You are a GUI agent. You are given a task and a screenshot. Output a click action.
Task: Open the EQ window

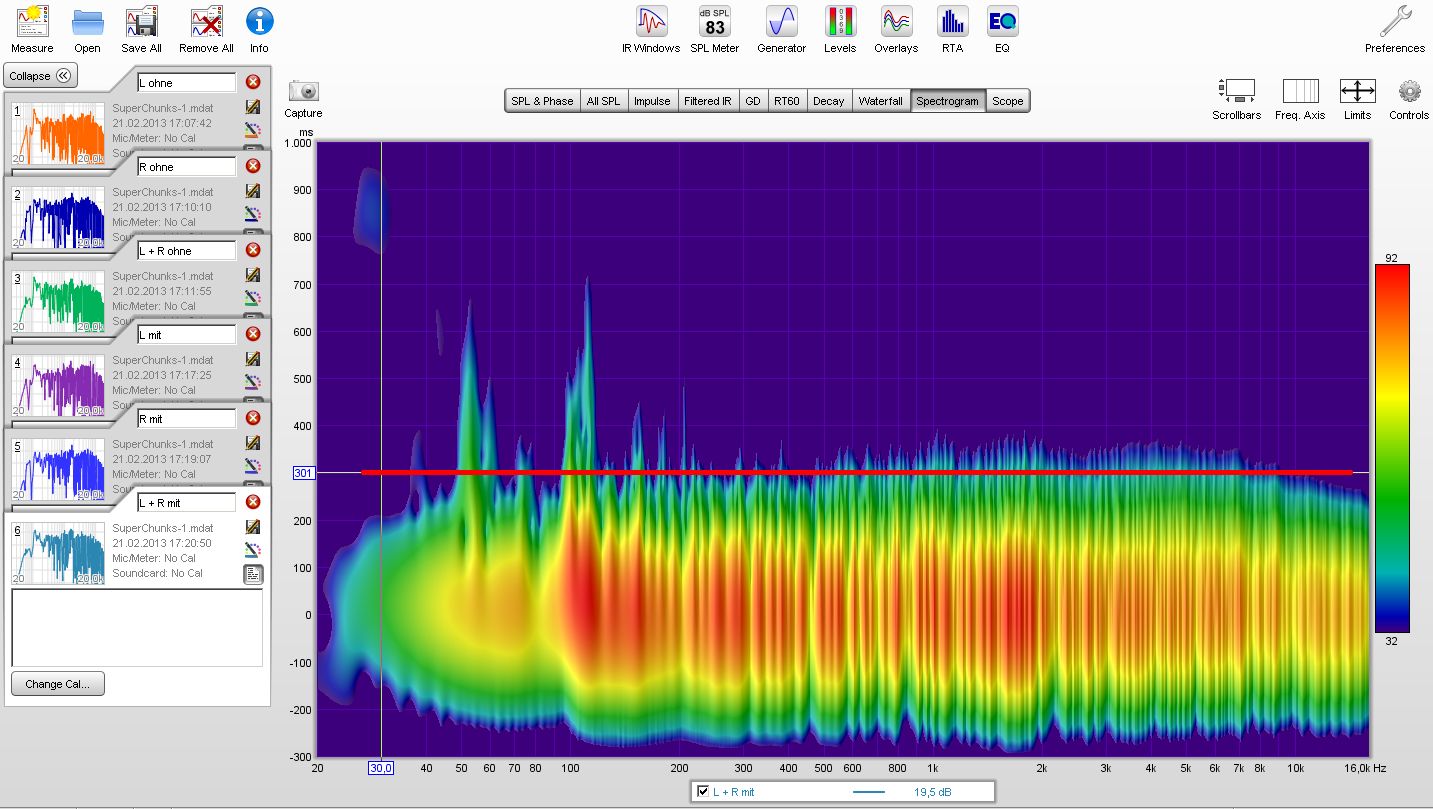[1002, 29]
